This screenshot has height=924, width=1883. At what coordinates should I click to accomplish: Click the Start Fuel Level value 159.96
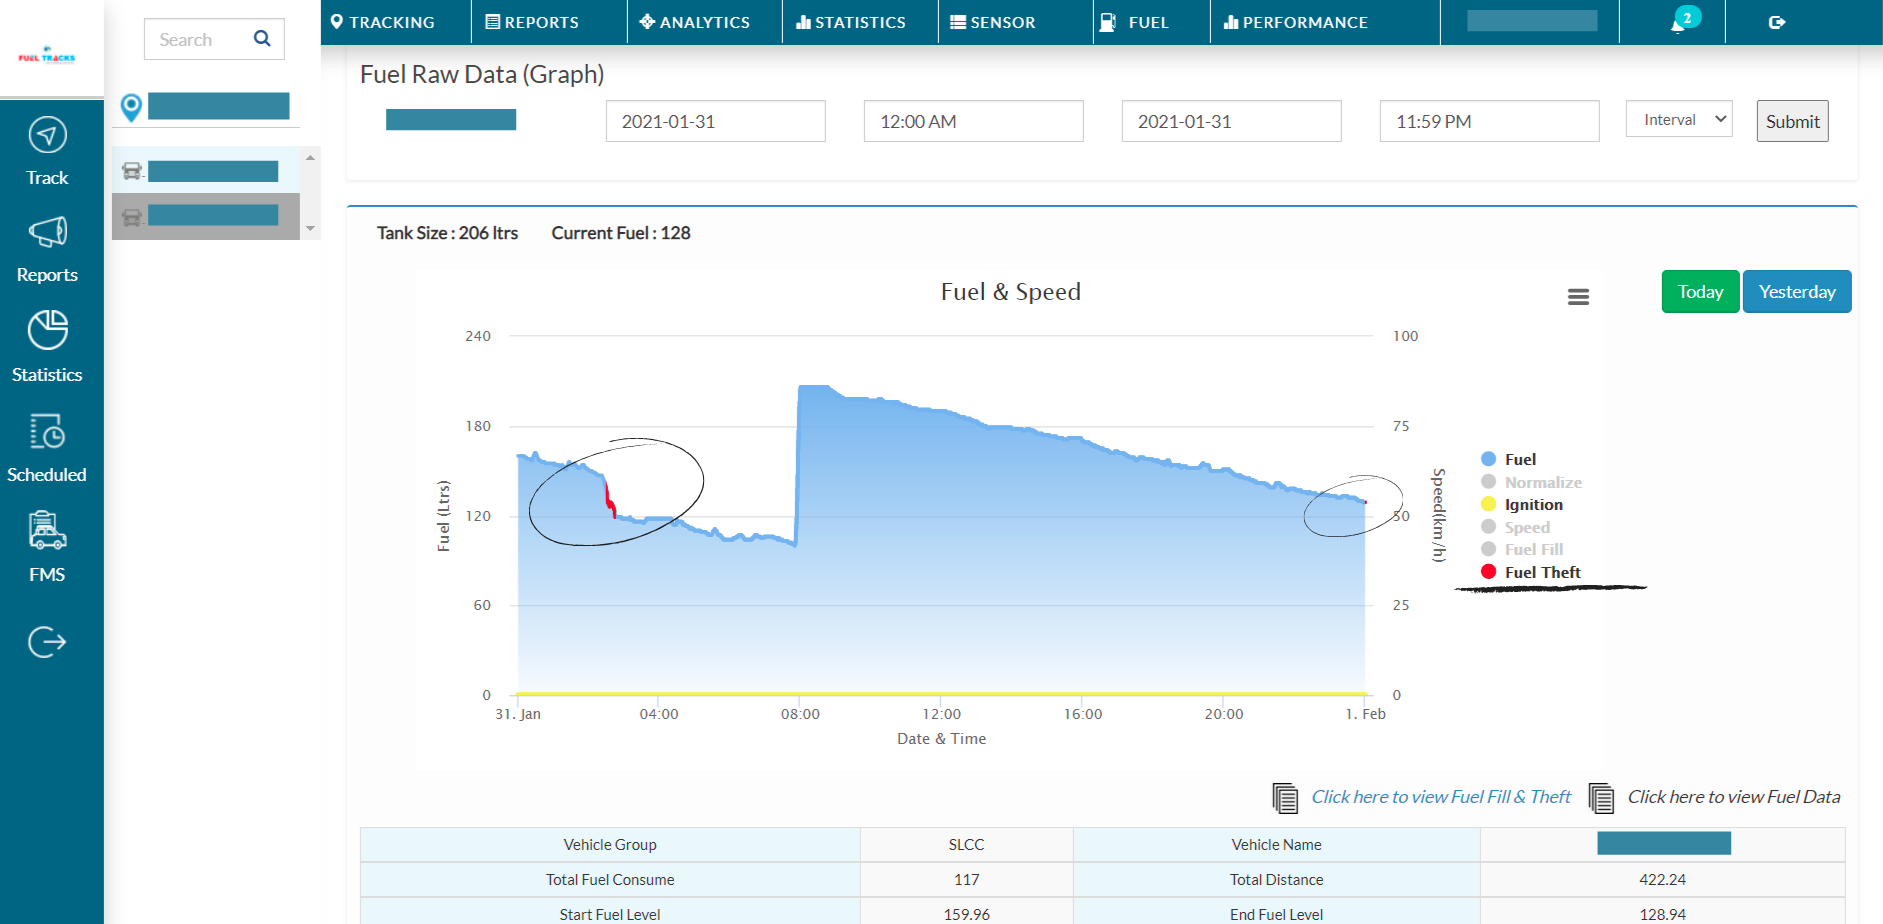coord(966,914)
